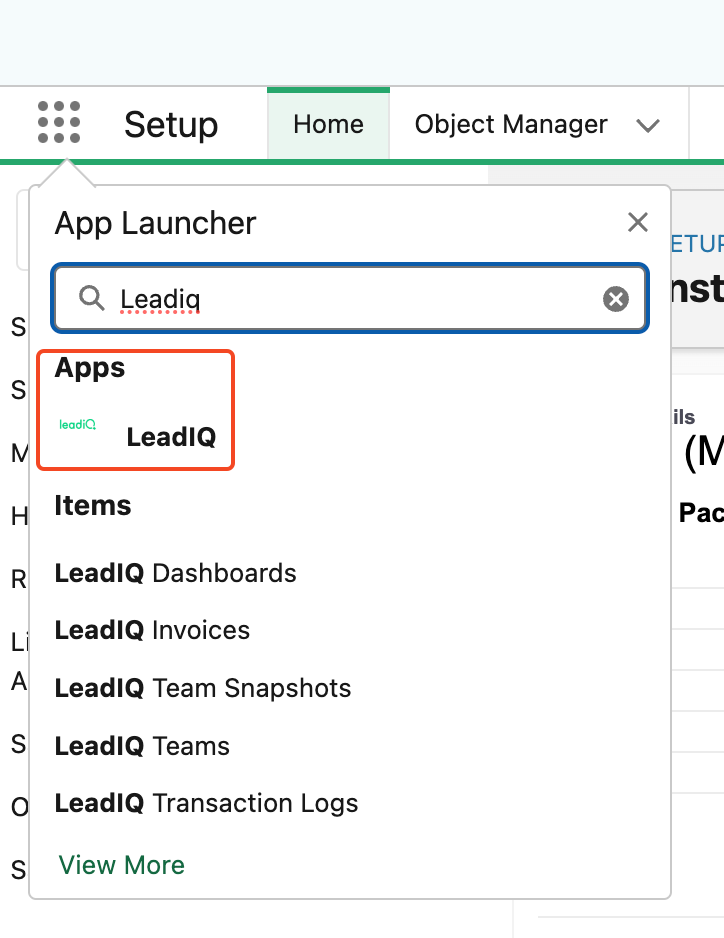This screenshot has height=938, width=724.
Task: Switch to the Home tab
Action: pos(328,124)
